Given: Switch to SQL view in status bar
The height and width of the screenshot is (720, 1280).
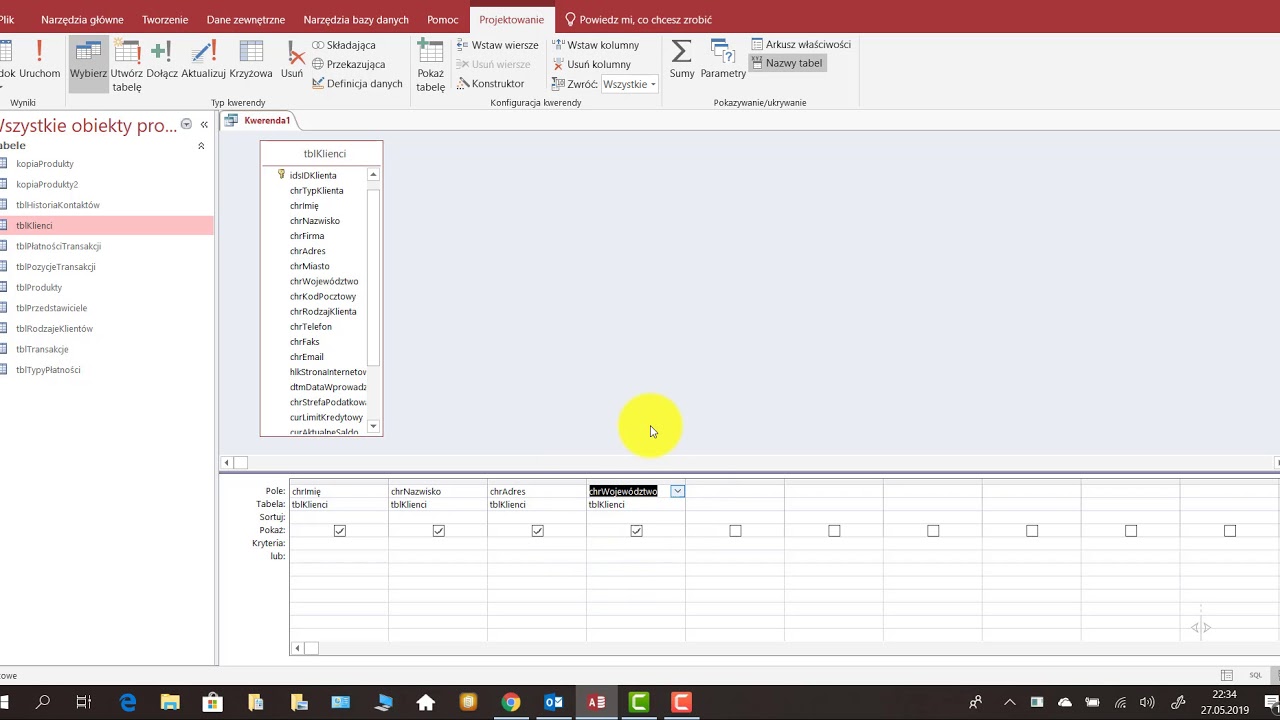Looking at the screenshot, I should click(x=1256, y=675).
